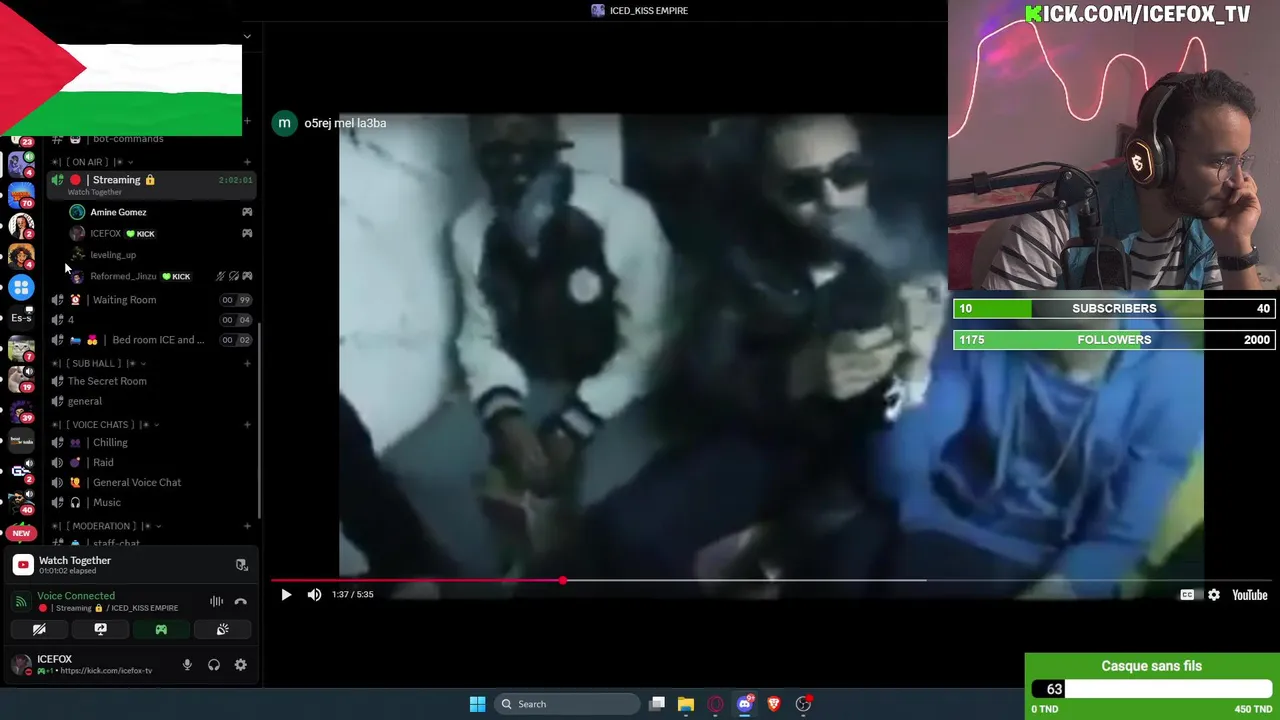This screenshot has width=1280, height=720.
Task: Open blue four-squares server icon in sidebar
Action: 21,287
